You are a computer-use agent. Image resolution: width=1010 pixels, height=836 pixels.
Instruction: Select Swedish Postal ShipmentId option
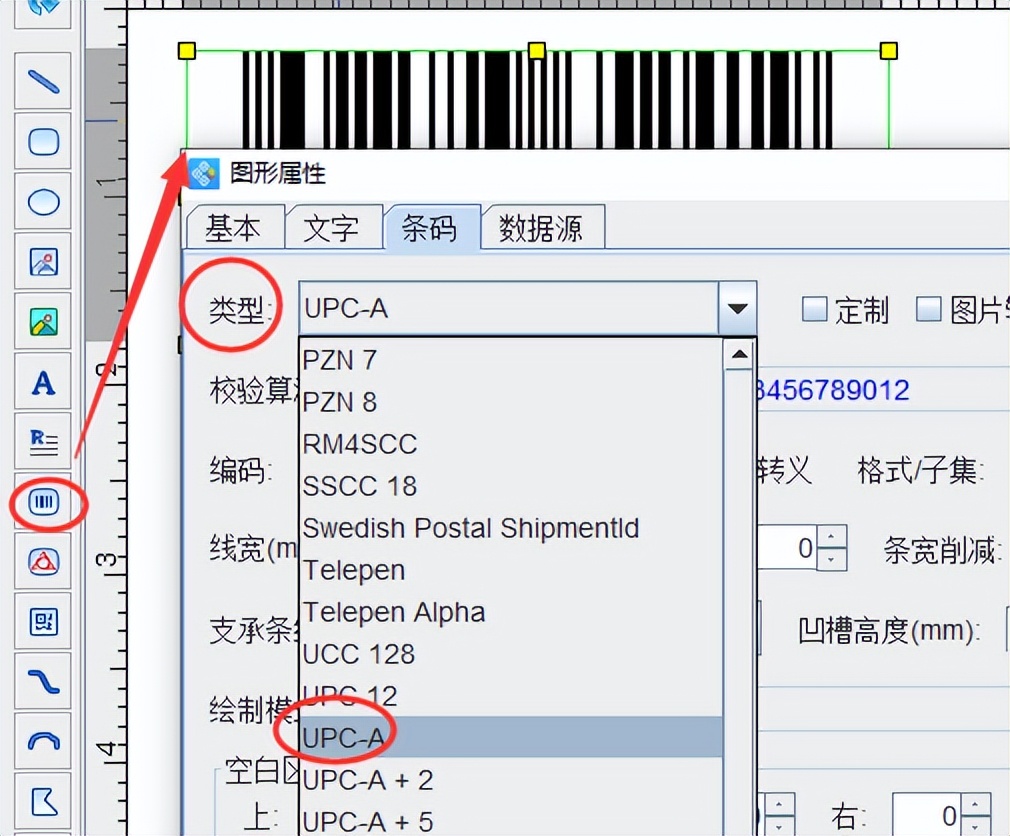511,528
